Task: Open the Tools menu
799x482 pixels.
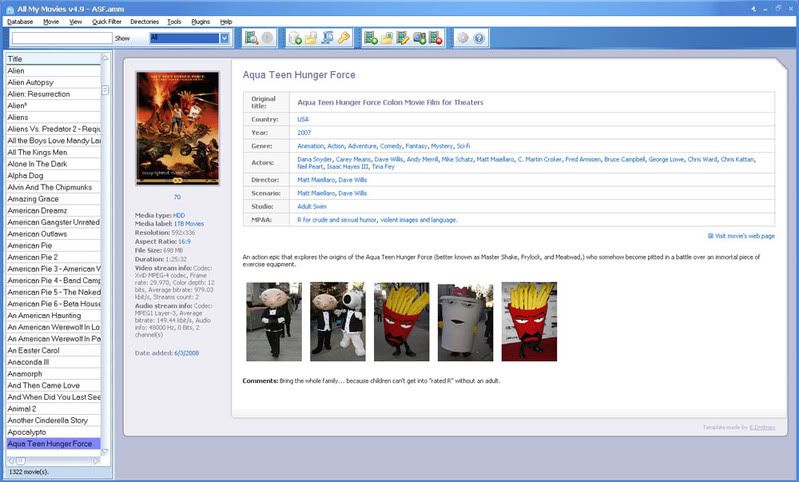Action: pyautogui.click(x=174, y=21)
